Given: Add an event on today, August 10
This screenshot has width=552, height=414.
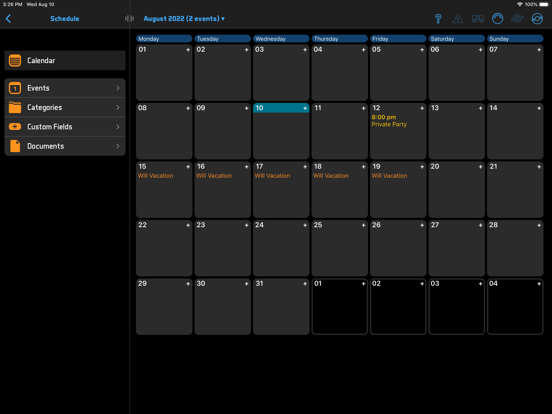Looking at the screenshot, I should point(305,108).
